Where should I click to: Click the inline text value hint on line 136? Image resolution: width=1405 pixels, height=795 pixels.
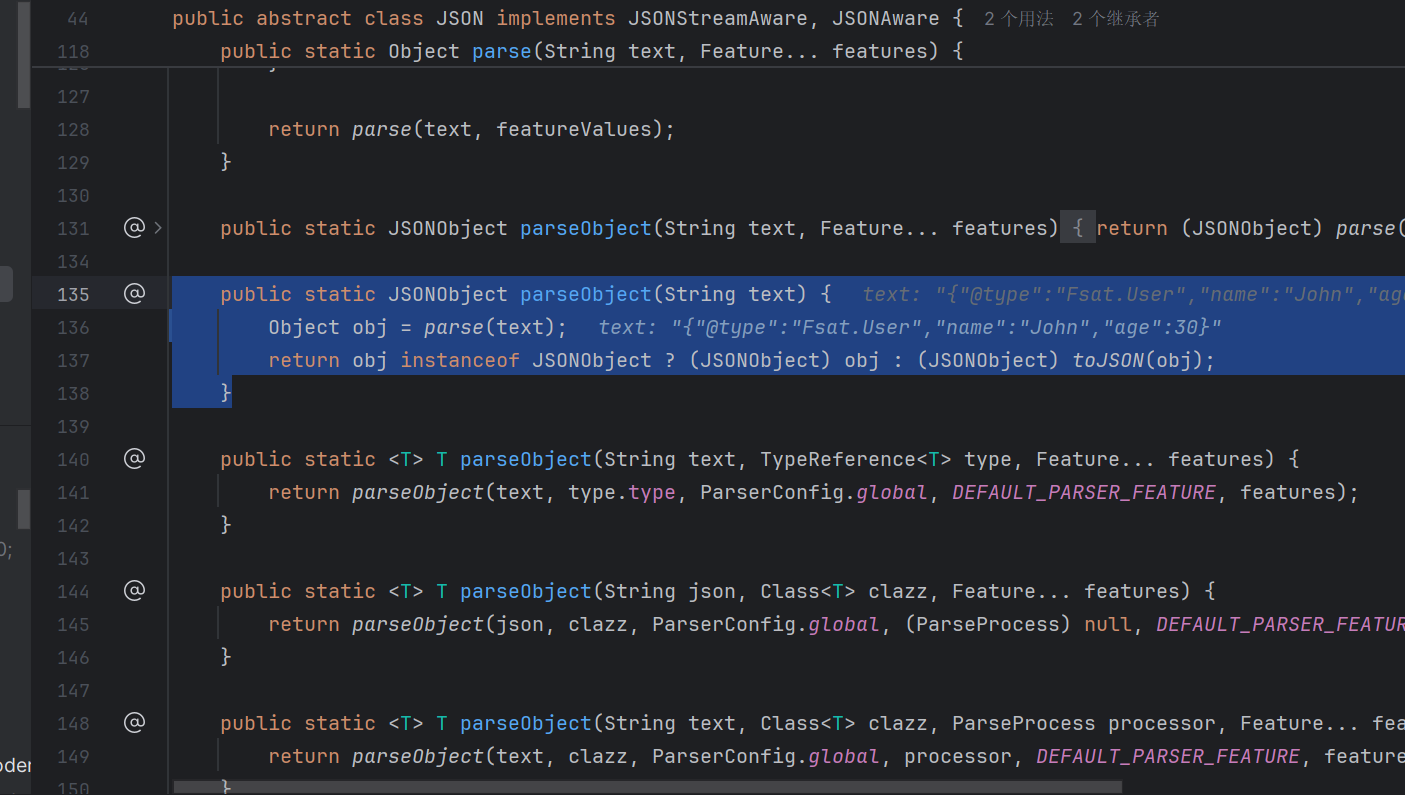click(x=910, y=327)
